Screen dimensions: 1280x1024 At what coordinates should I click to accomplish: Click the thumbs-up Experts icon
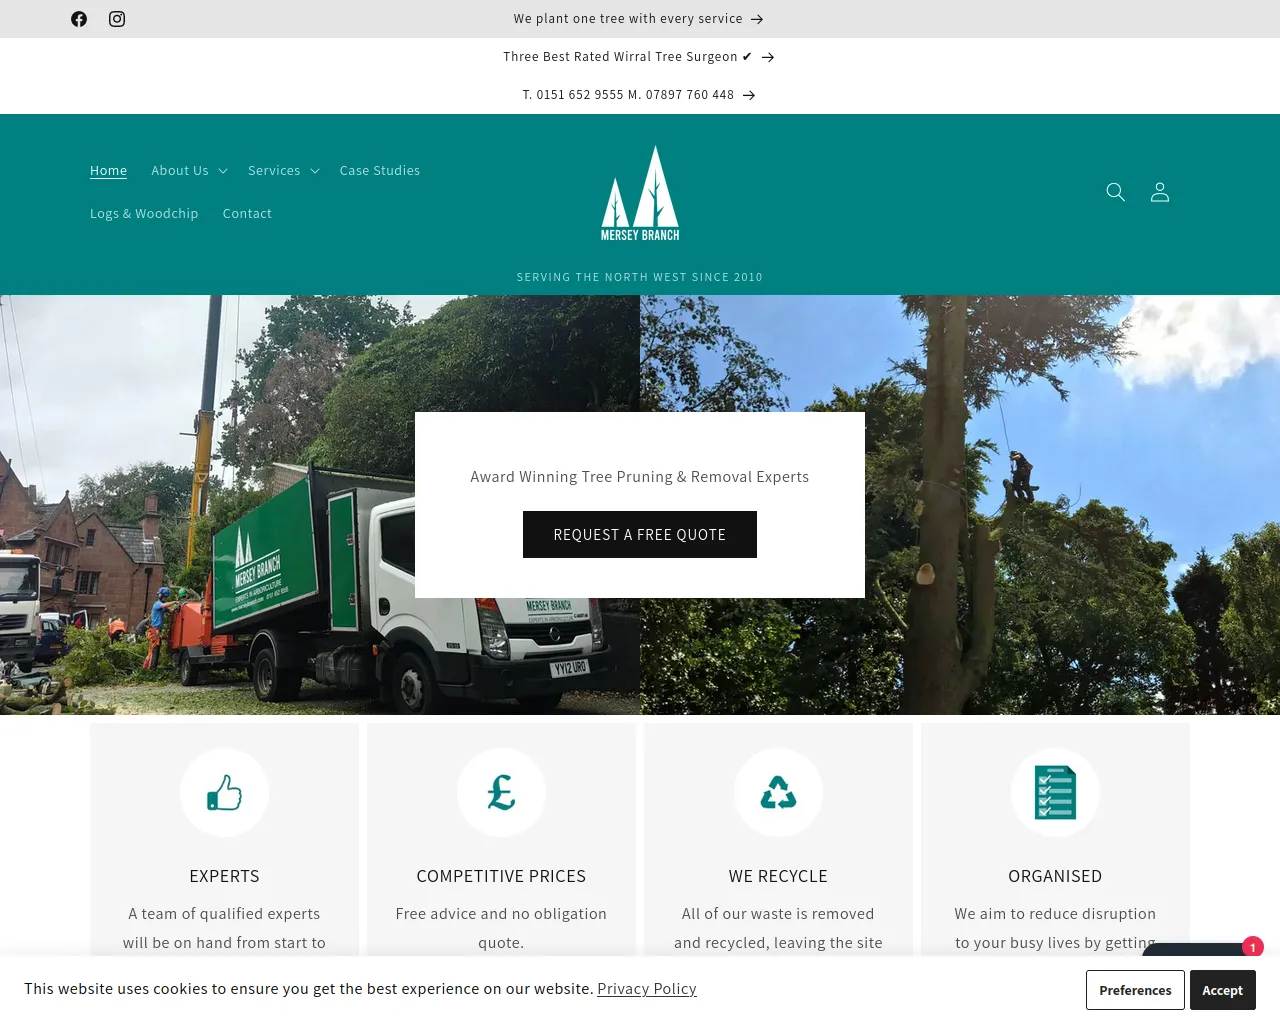(224, 793)
